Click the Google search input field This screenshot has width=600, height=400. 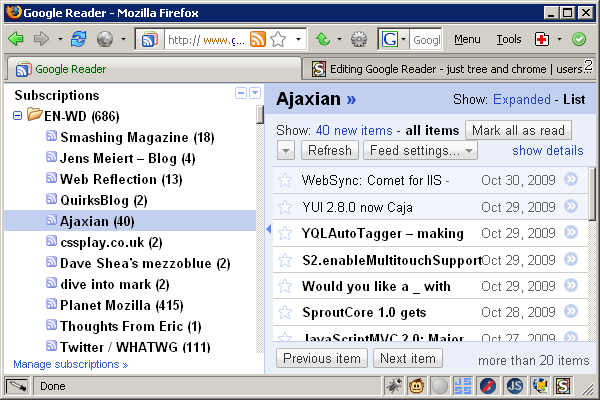(426, 39)
